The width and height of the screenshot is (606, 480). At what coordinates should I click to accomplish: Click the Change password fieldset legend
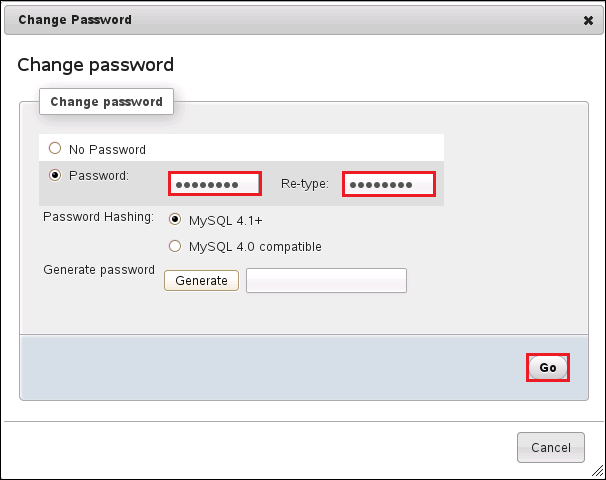[106, 102]
